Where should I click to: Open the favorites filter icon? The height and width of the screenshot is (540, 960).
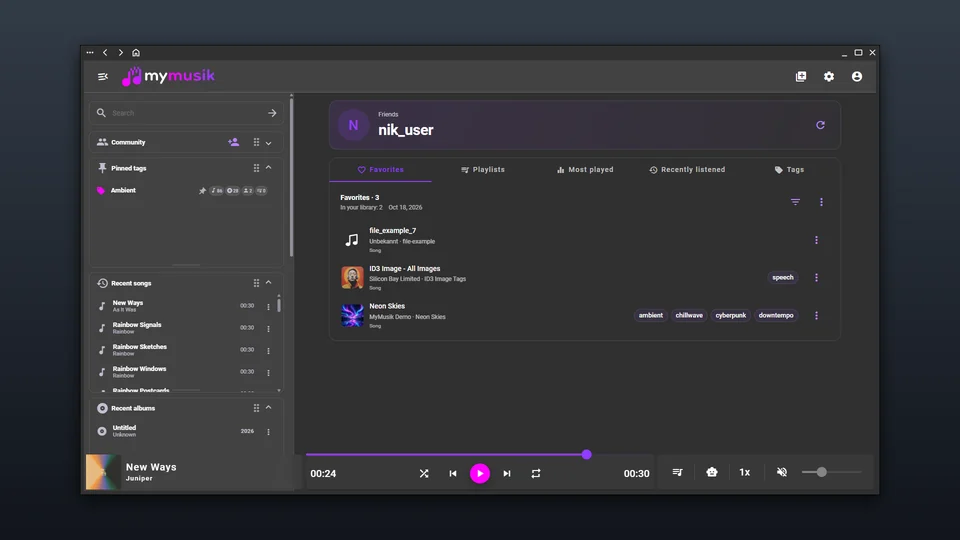point(795,202)
